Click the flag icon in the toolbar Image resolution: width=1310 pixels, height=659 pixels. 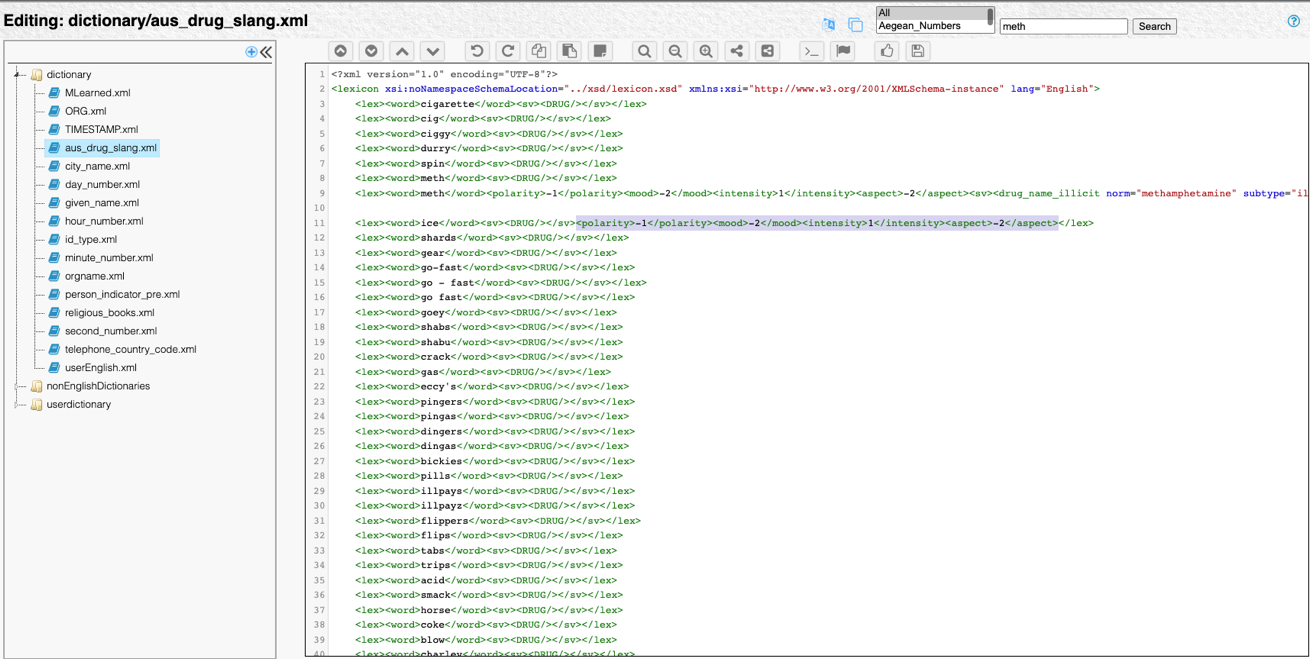[x=843, y=51]
